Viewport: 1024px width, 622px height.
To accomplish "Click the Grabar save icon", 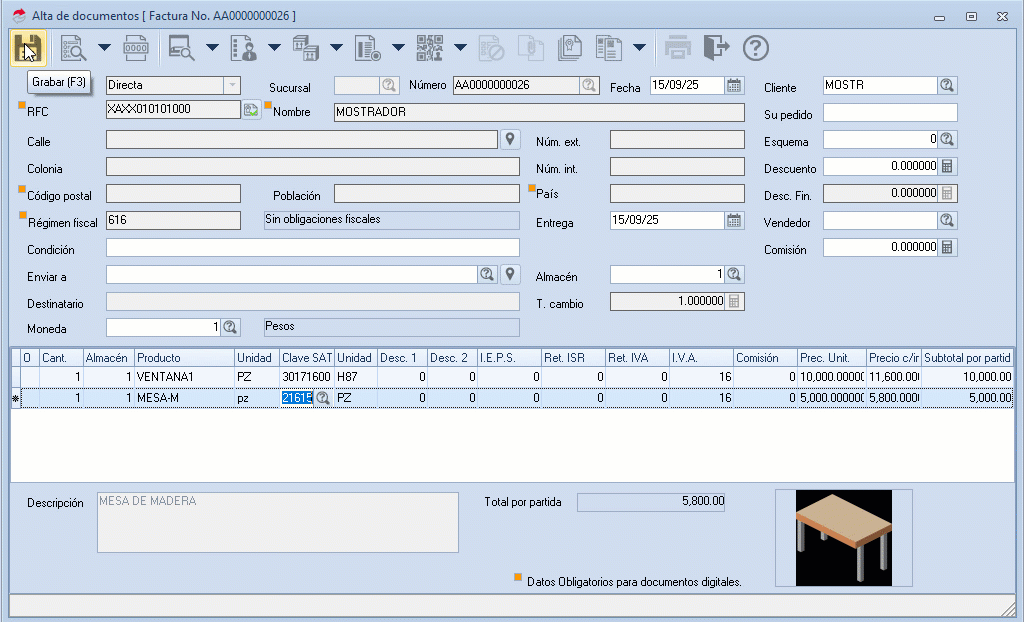I will click(28, 47).
